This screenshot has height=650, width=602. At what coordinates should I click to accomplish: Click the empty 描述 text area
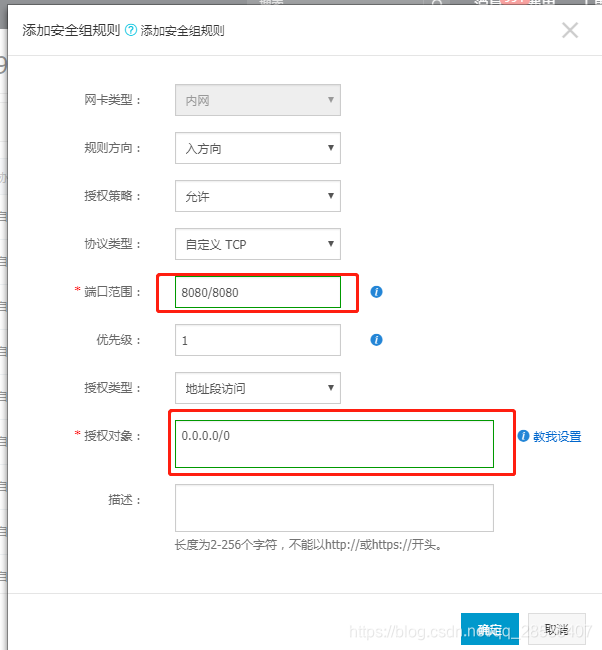click(334, 508)
